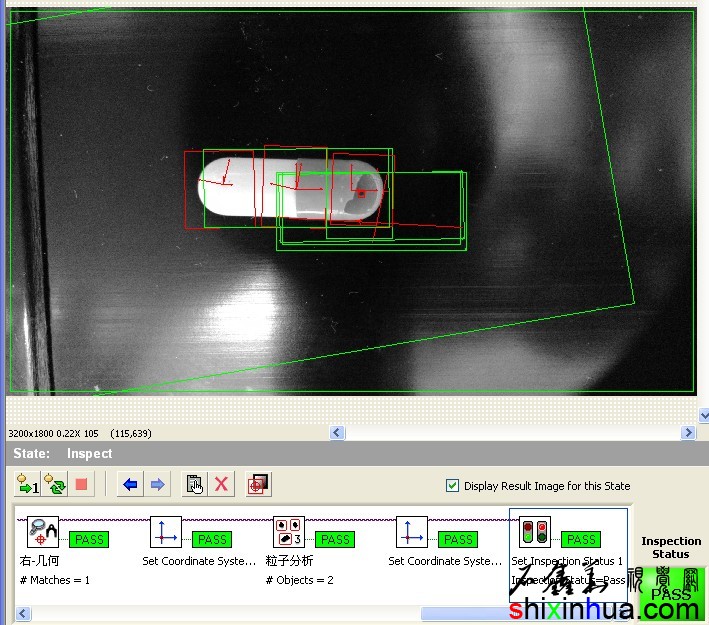Toggle Display Result Image for this State
This screenshot has width=709, height=625.
(454, 486)
